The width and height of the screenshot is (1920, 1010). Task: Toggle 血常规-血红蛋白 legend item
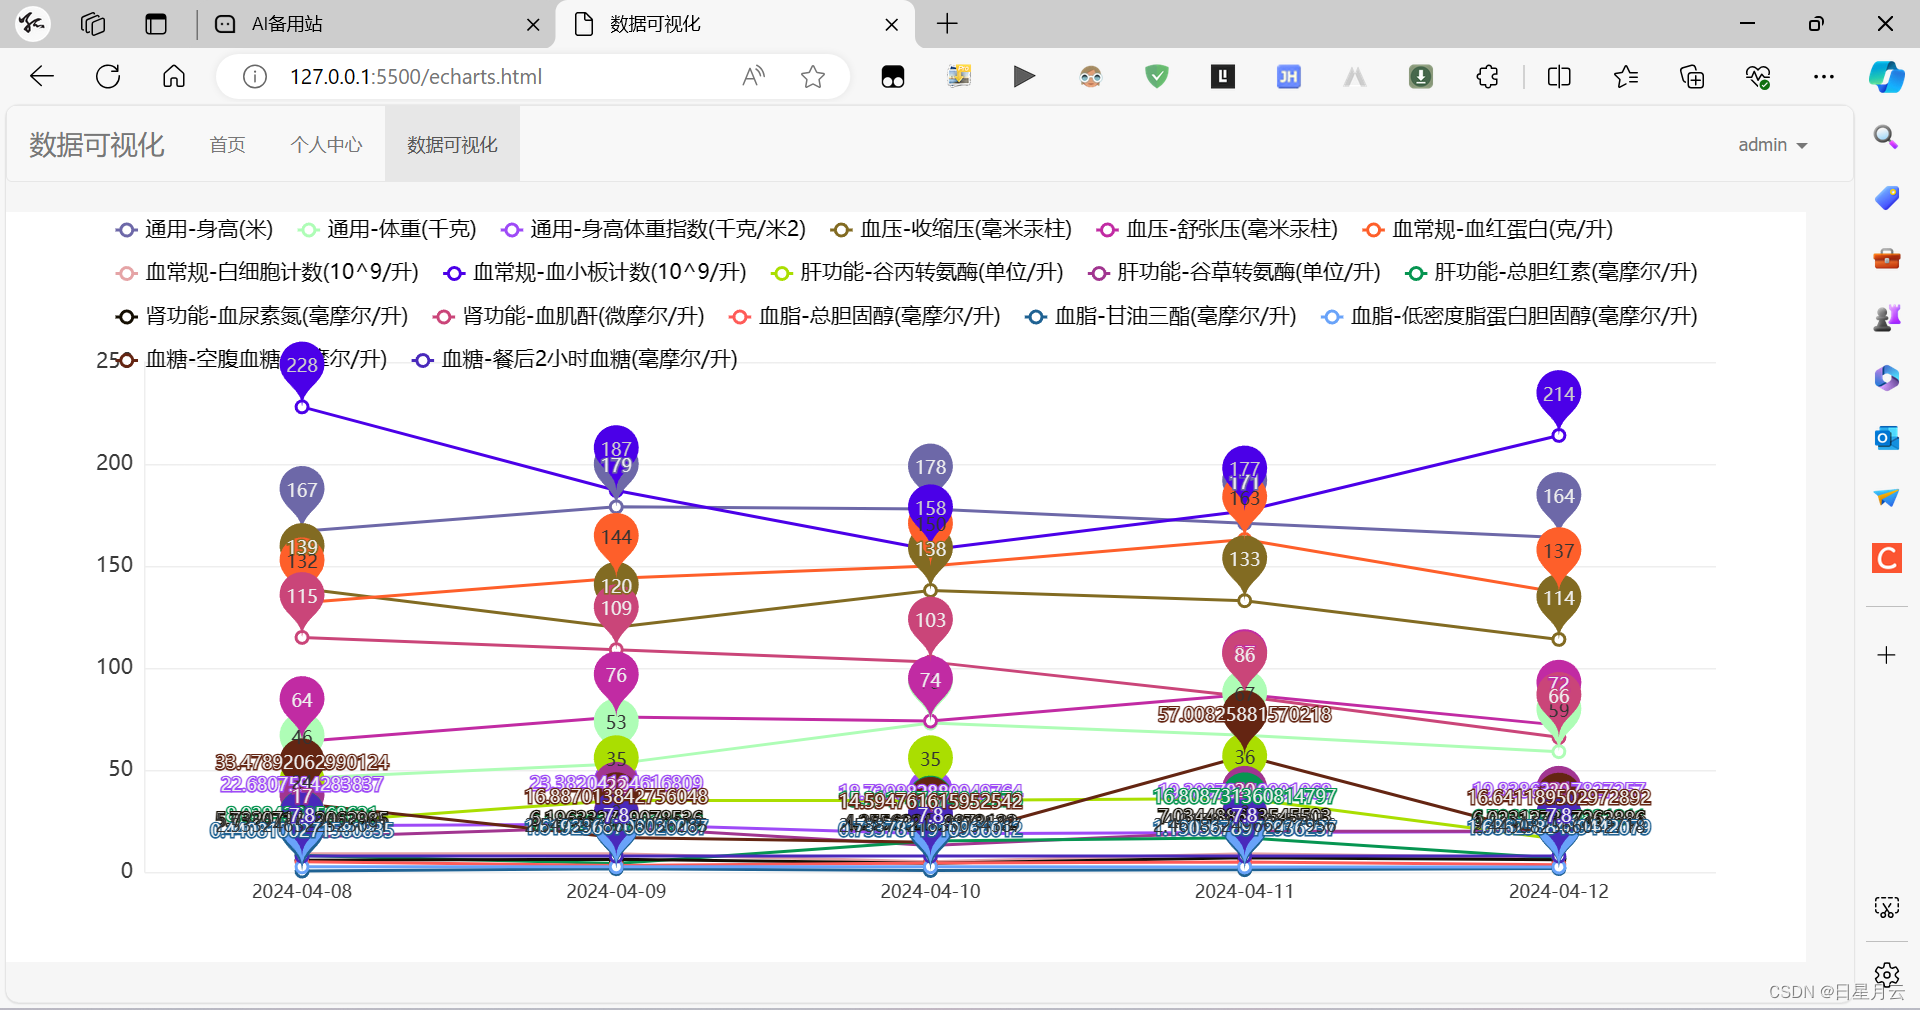[x=1488, y=230]
